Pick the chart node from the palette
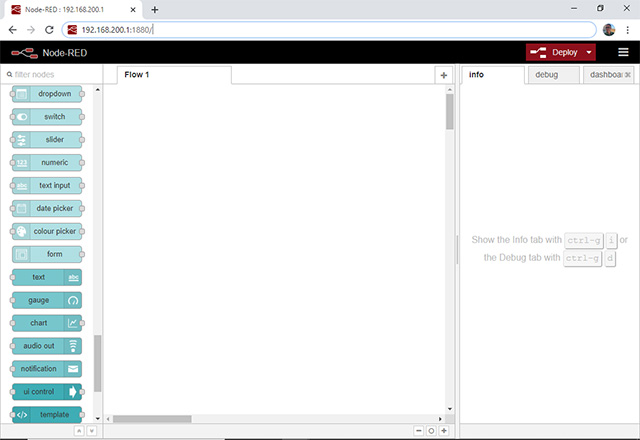This screenshot has height=440, width=640. pyautogui.click(x=46, y=323)
